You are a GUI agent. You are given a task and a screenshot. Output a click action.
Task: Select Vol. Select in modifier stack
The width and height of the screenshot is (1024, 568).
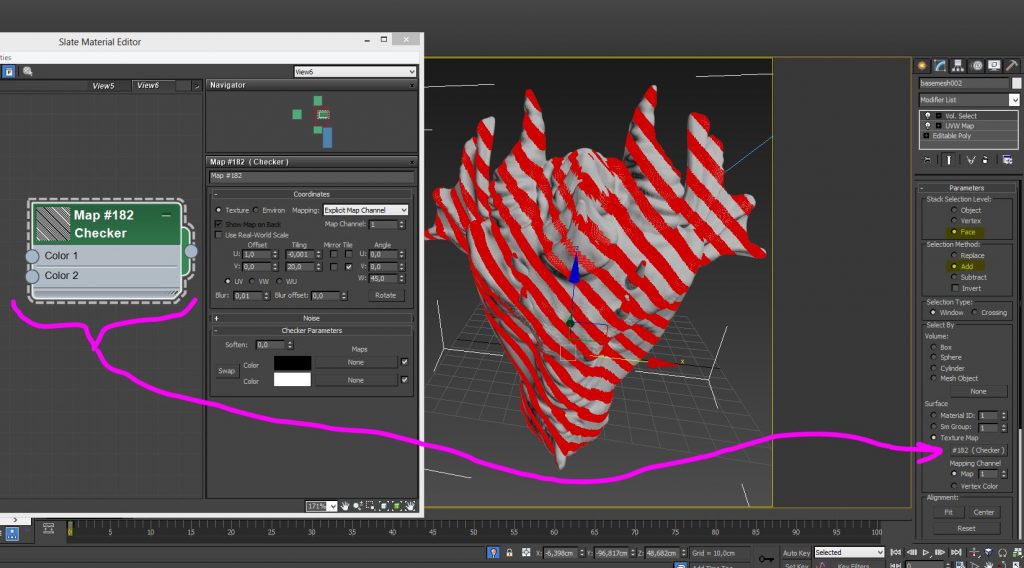[960, 116]
